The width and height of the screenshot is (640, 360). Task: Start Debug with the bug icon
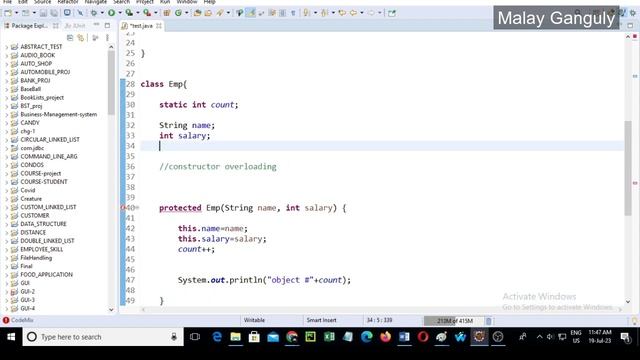tap(94, 13)
